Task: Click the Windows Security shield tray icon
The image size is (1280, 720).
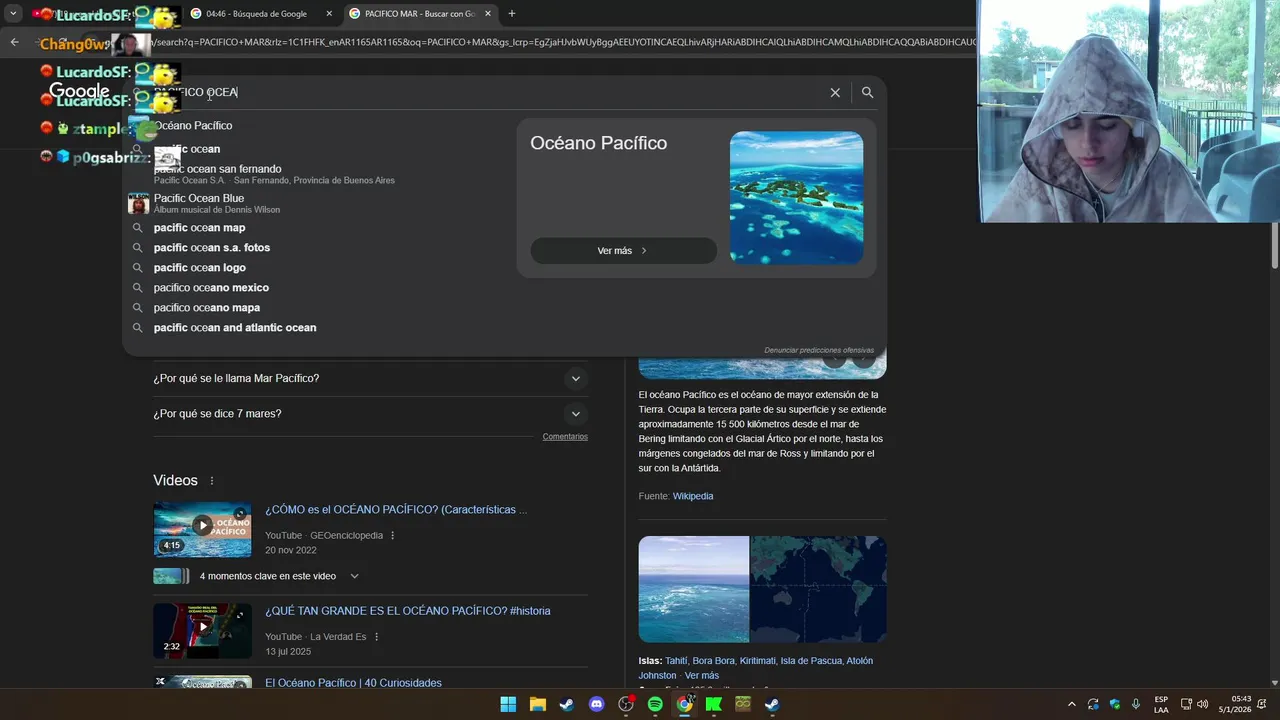Action: [1115, 704]
